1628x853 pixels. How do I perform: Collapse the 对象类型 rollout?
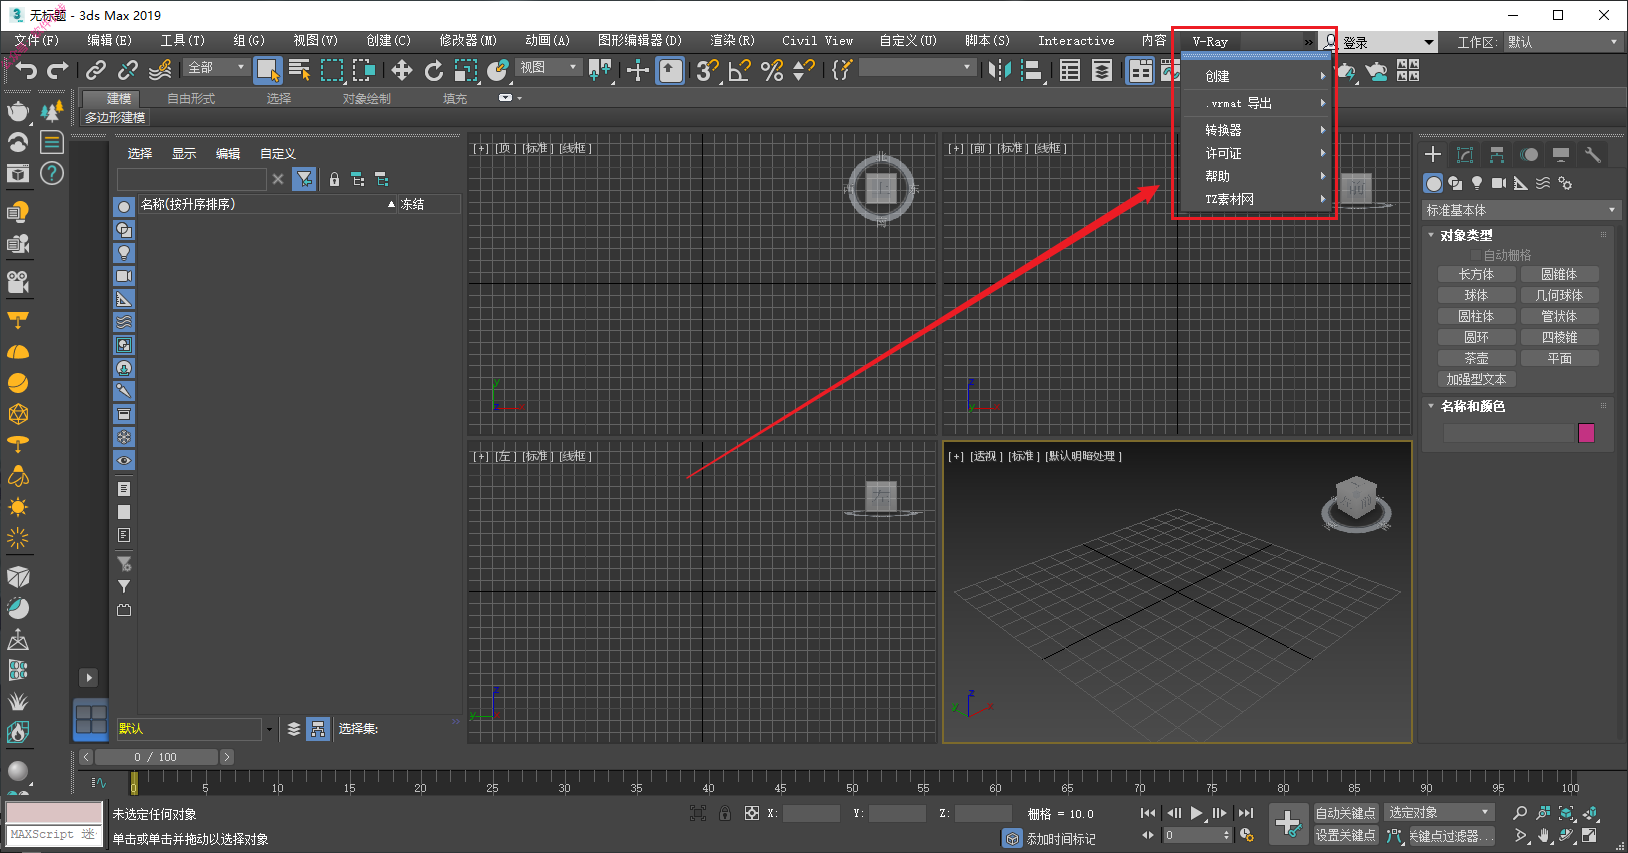tap(1466, 235)
